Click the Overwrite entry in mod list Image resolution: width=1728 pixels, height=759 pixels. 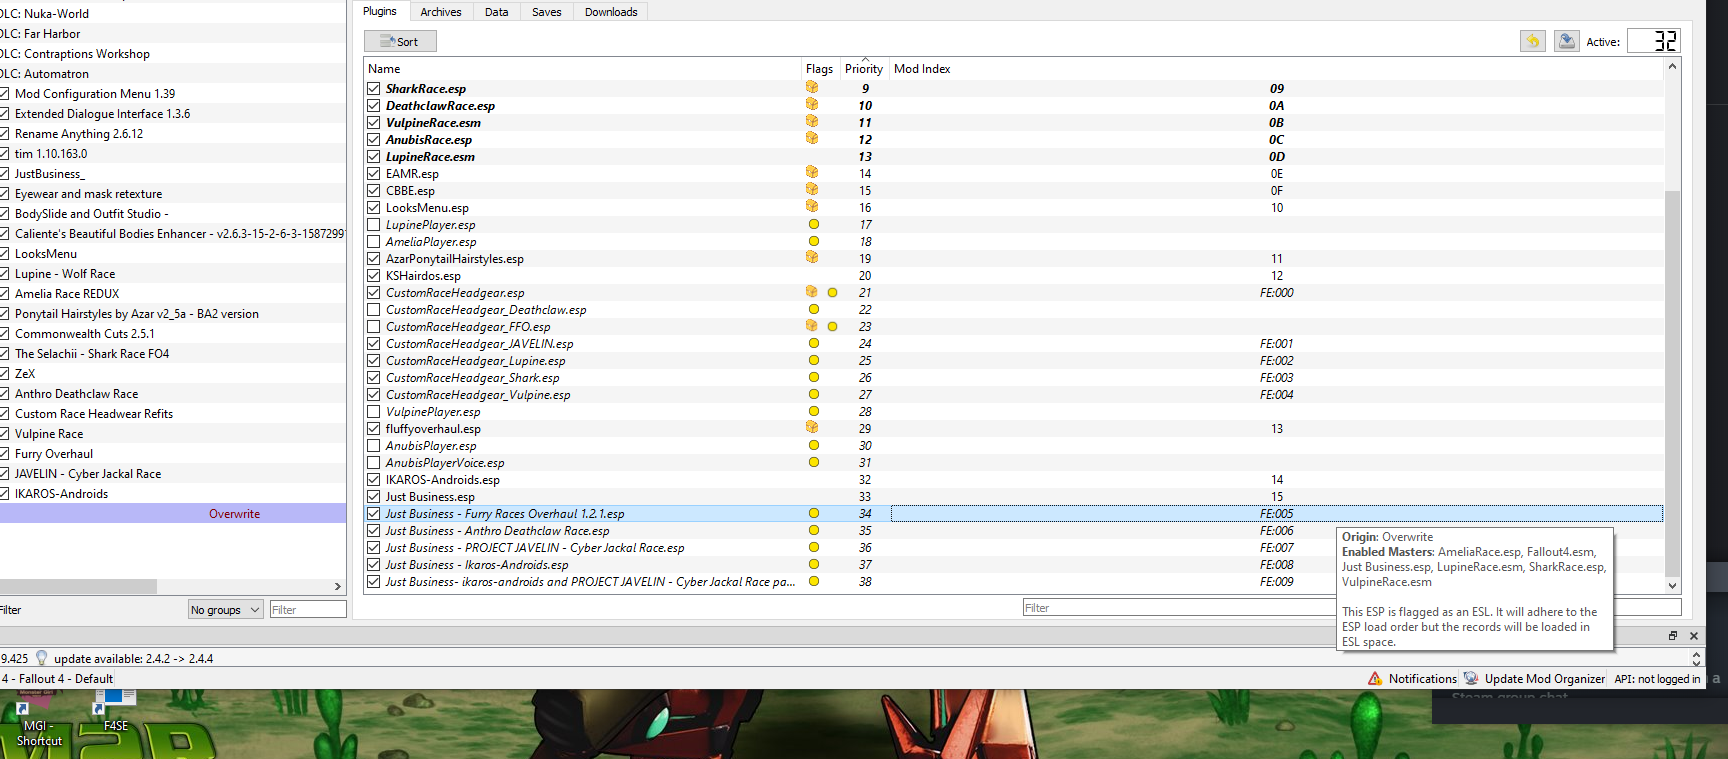click(173, 513)
